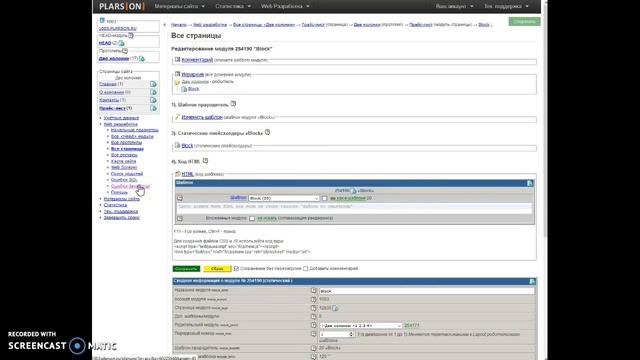This screenshot has width=640, height=360.
Task: Open the Тех. поддержка top menu
Action: pyautogui.click(x=506, y=6)
